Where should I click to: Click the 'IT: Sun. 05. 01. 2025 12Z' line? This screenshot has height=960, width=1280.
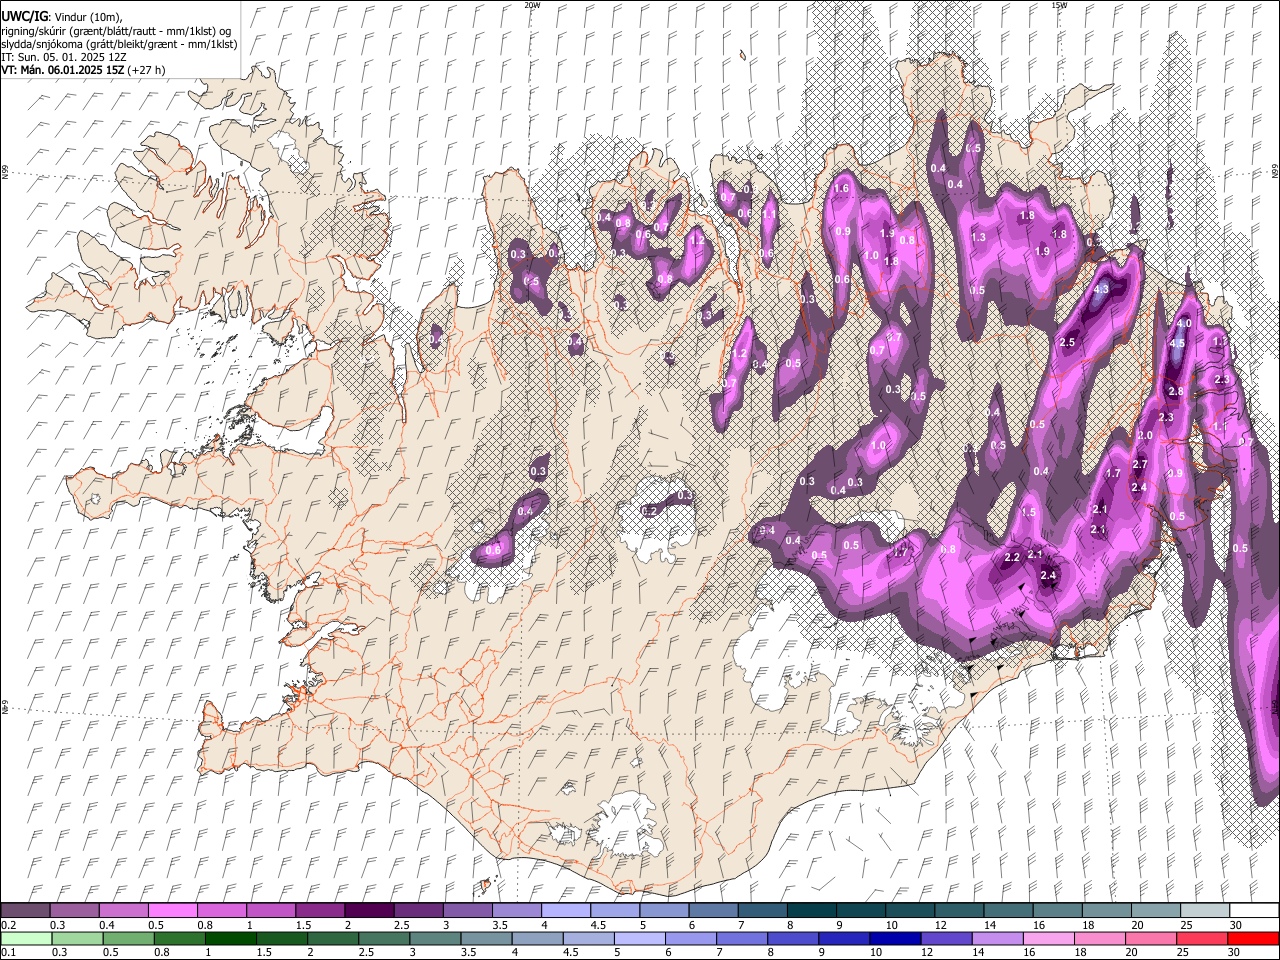(63, 57)
